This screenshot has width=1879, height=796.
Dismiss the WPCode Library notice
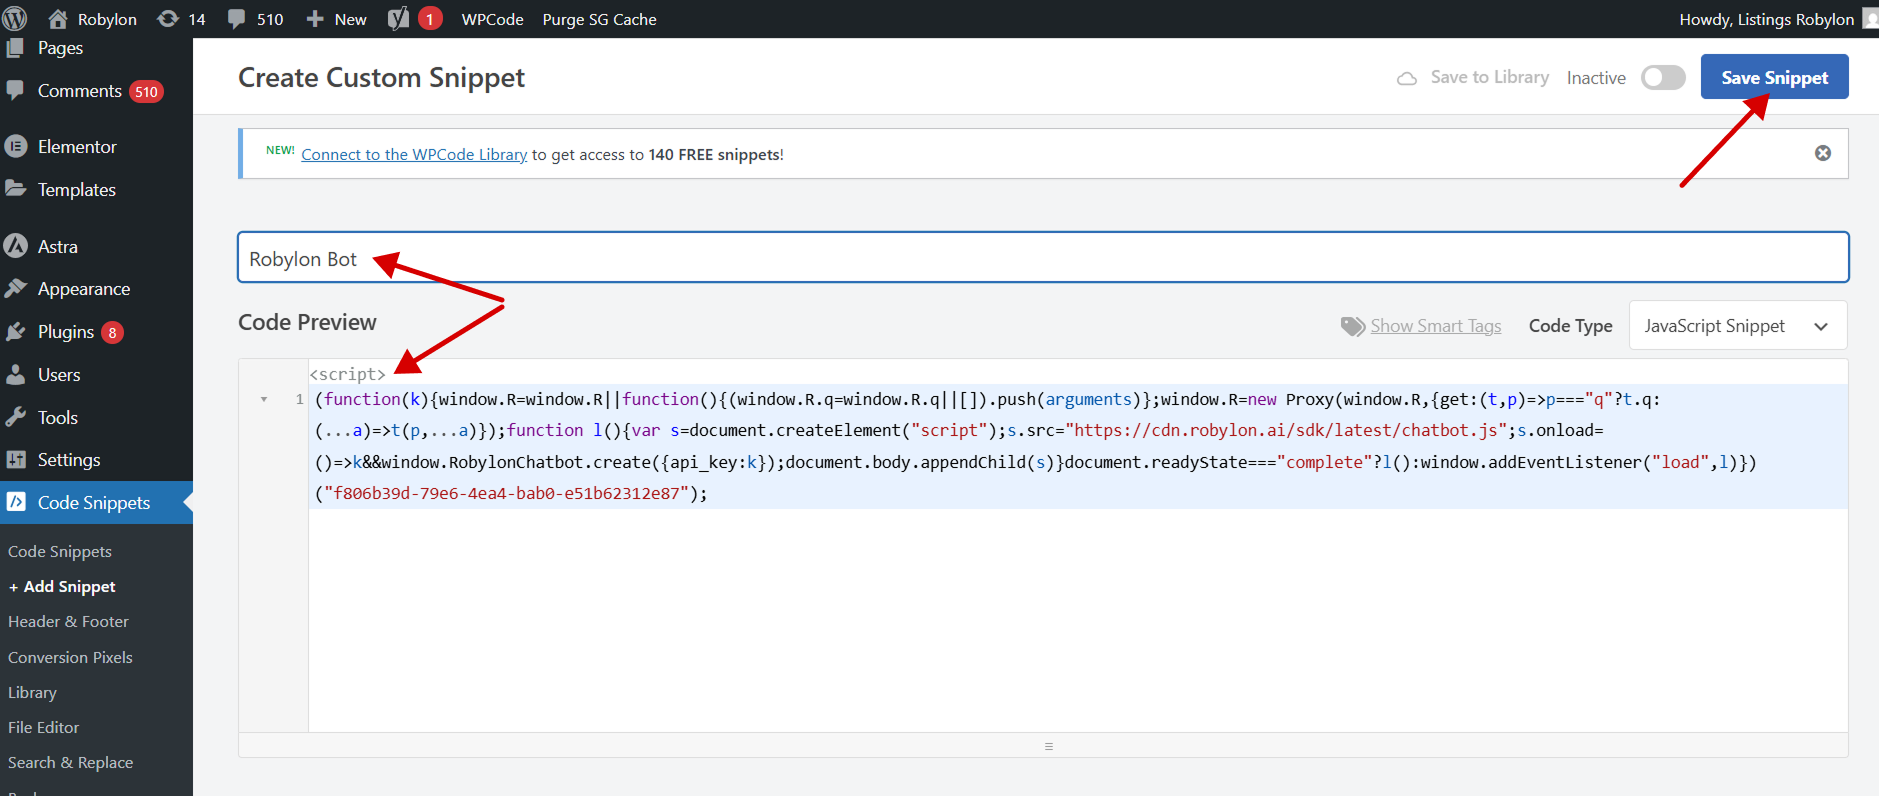pos(1823,153)
